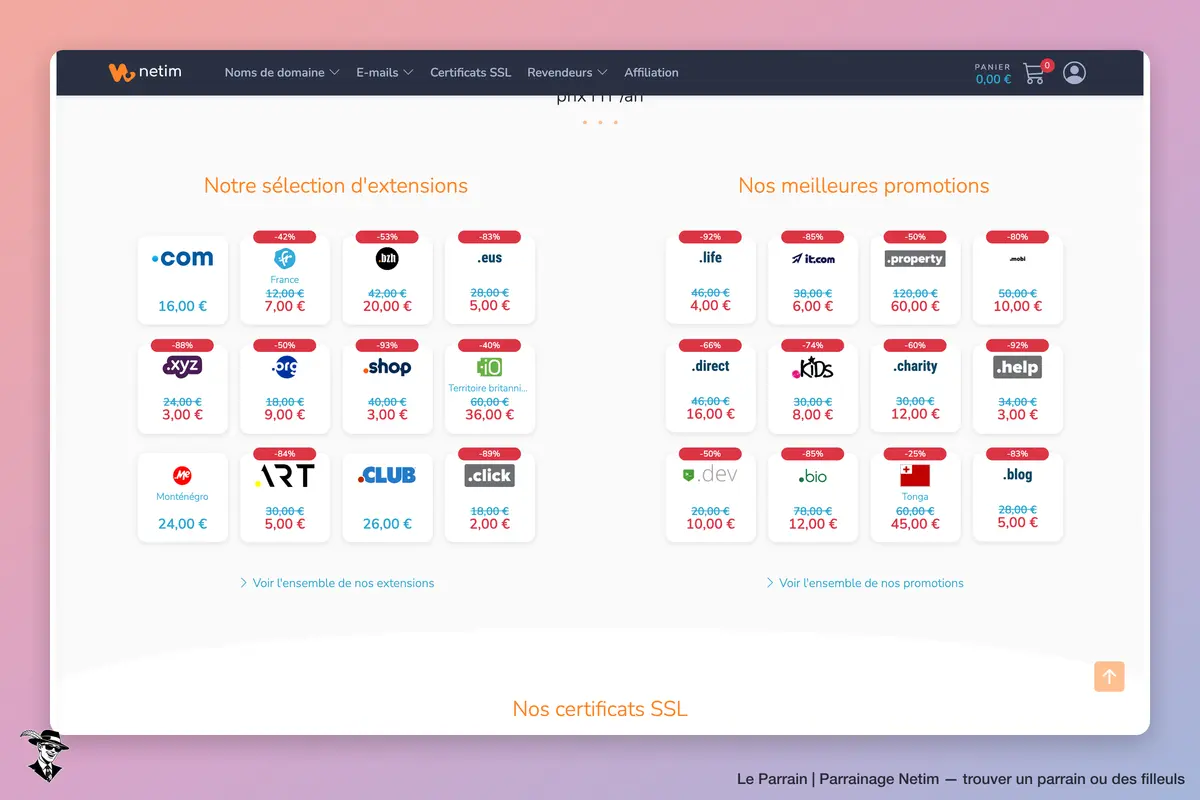The image size is (1200, 800).
Task: Expand the Noms de domaine menu
Action: point(282,73)
